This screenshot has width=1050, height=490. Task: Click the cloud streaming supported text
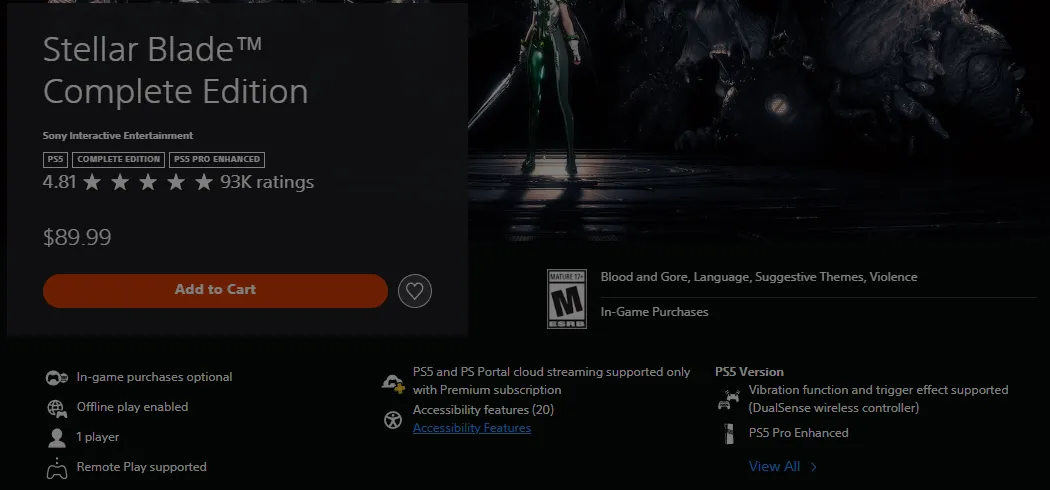[x=552, y=381]
